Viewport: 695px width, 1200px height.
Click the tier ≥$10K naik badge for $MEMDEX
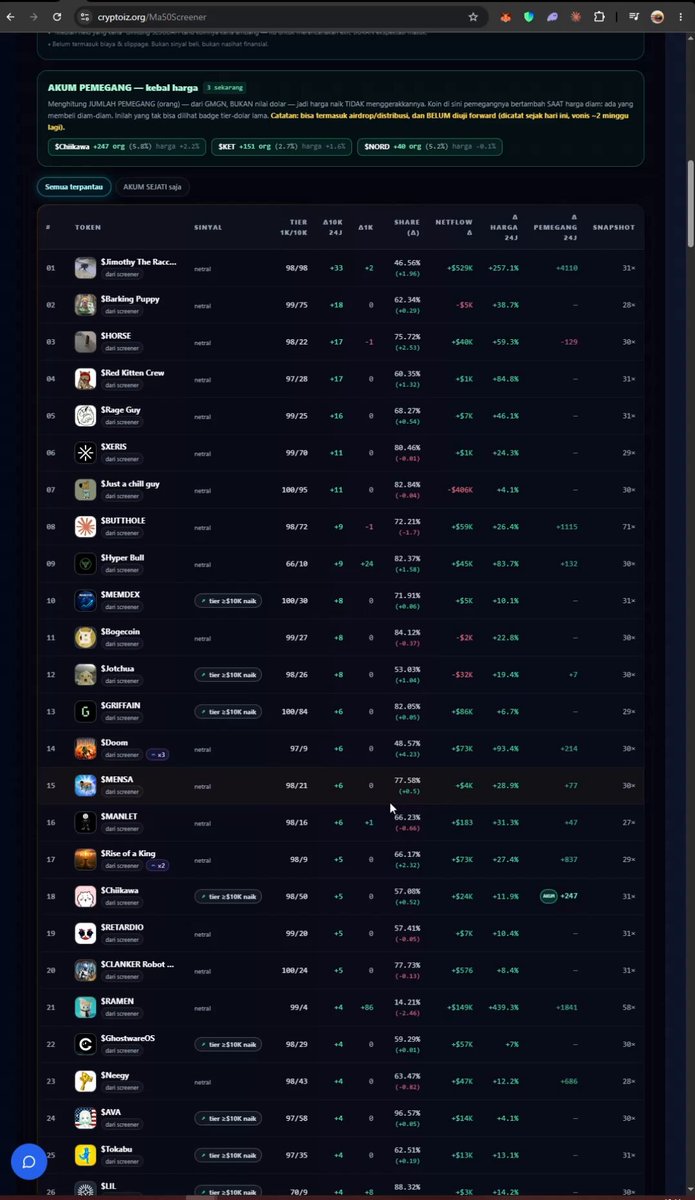[228, 601]
